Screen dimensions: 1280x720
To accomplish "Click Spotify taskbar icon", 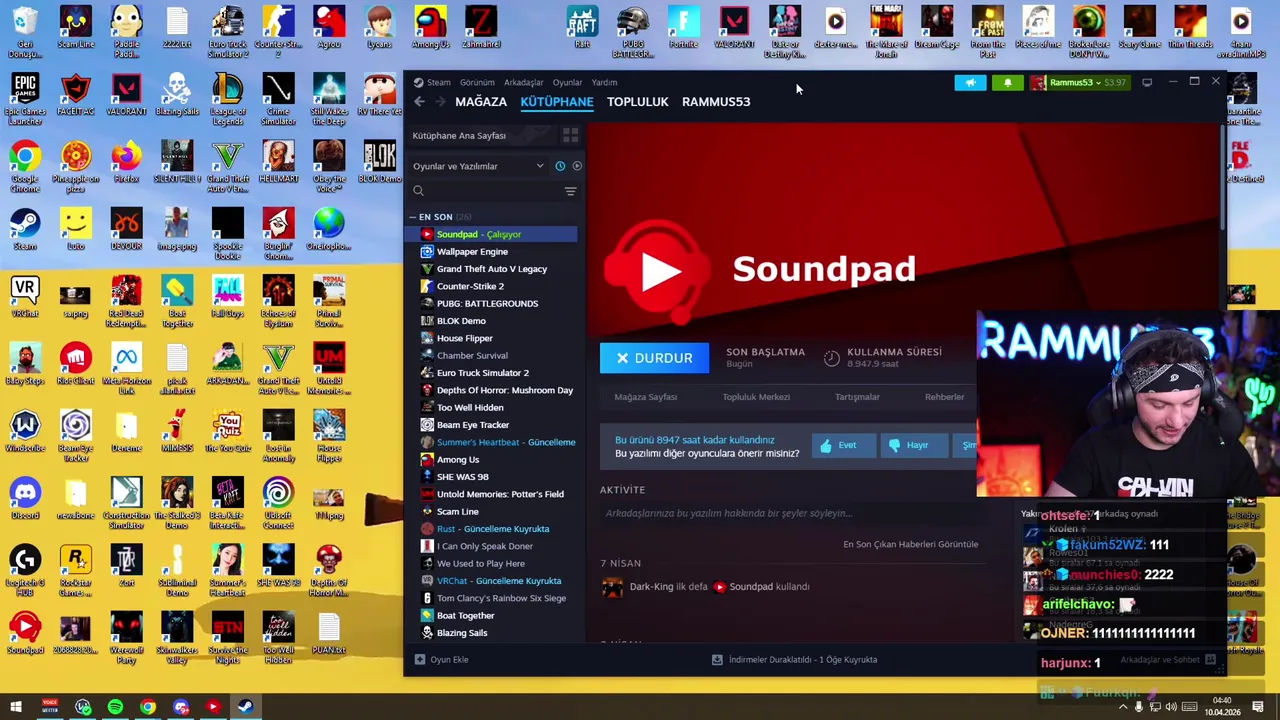I will [115, 707].
